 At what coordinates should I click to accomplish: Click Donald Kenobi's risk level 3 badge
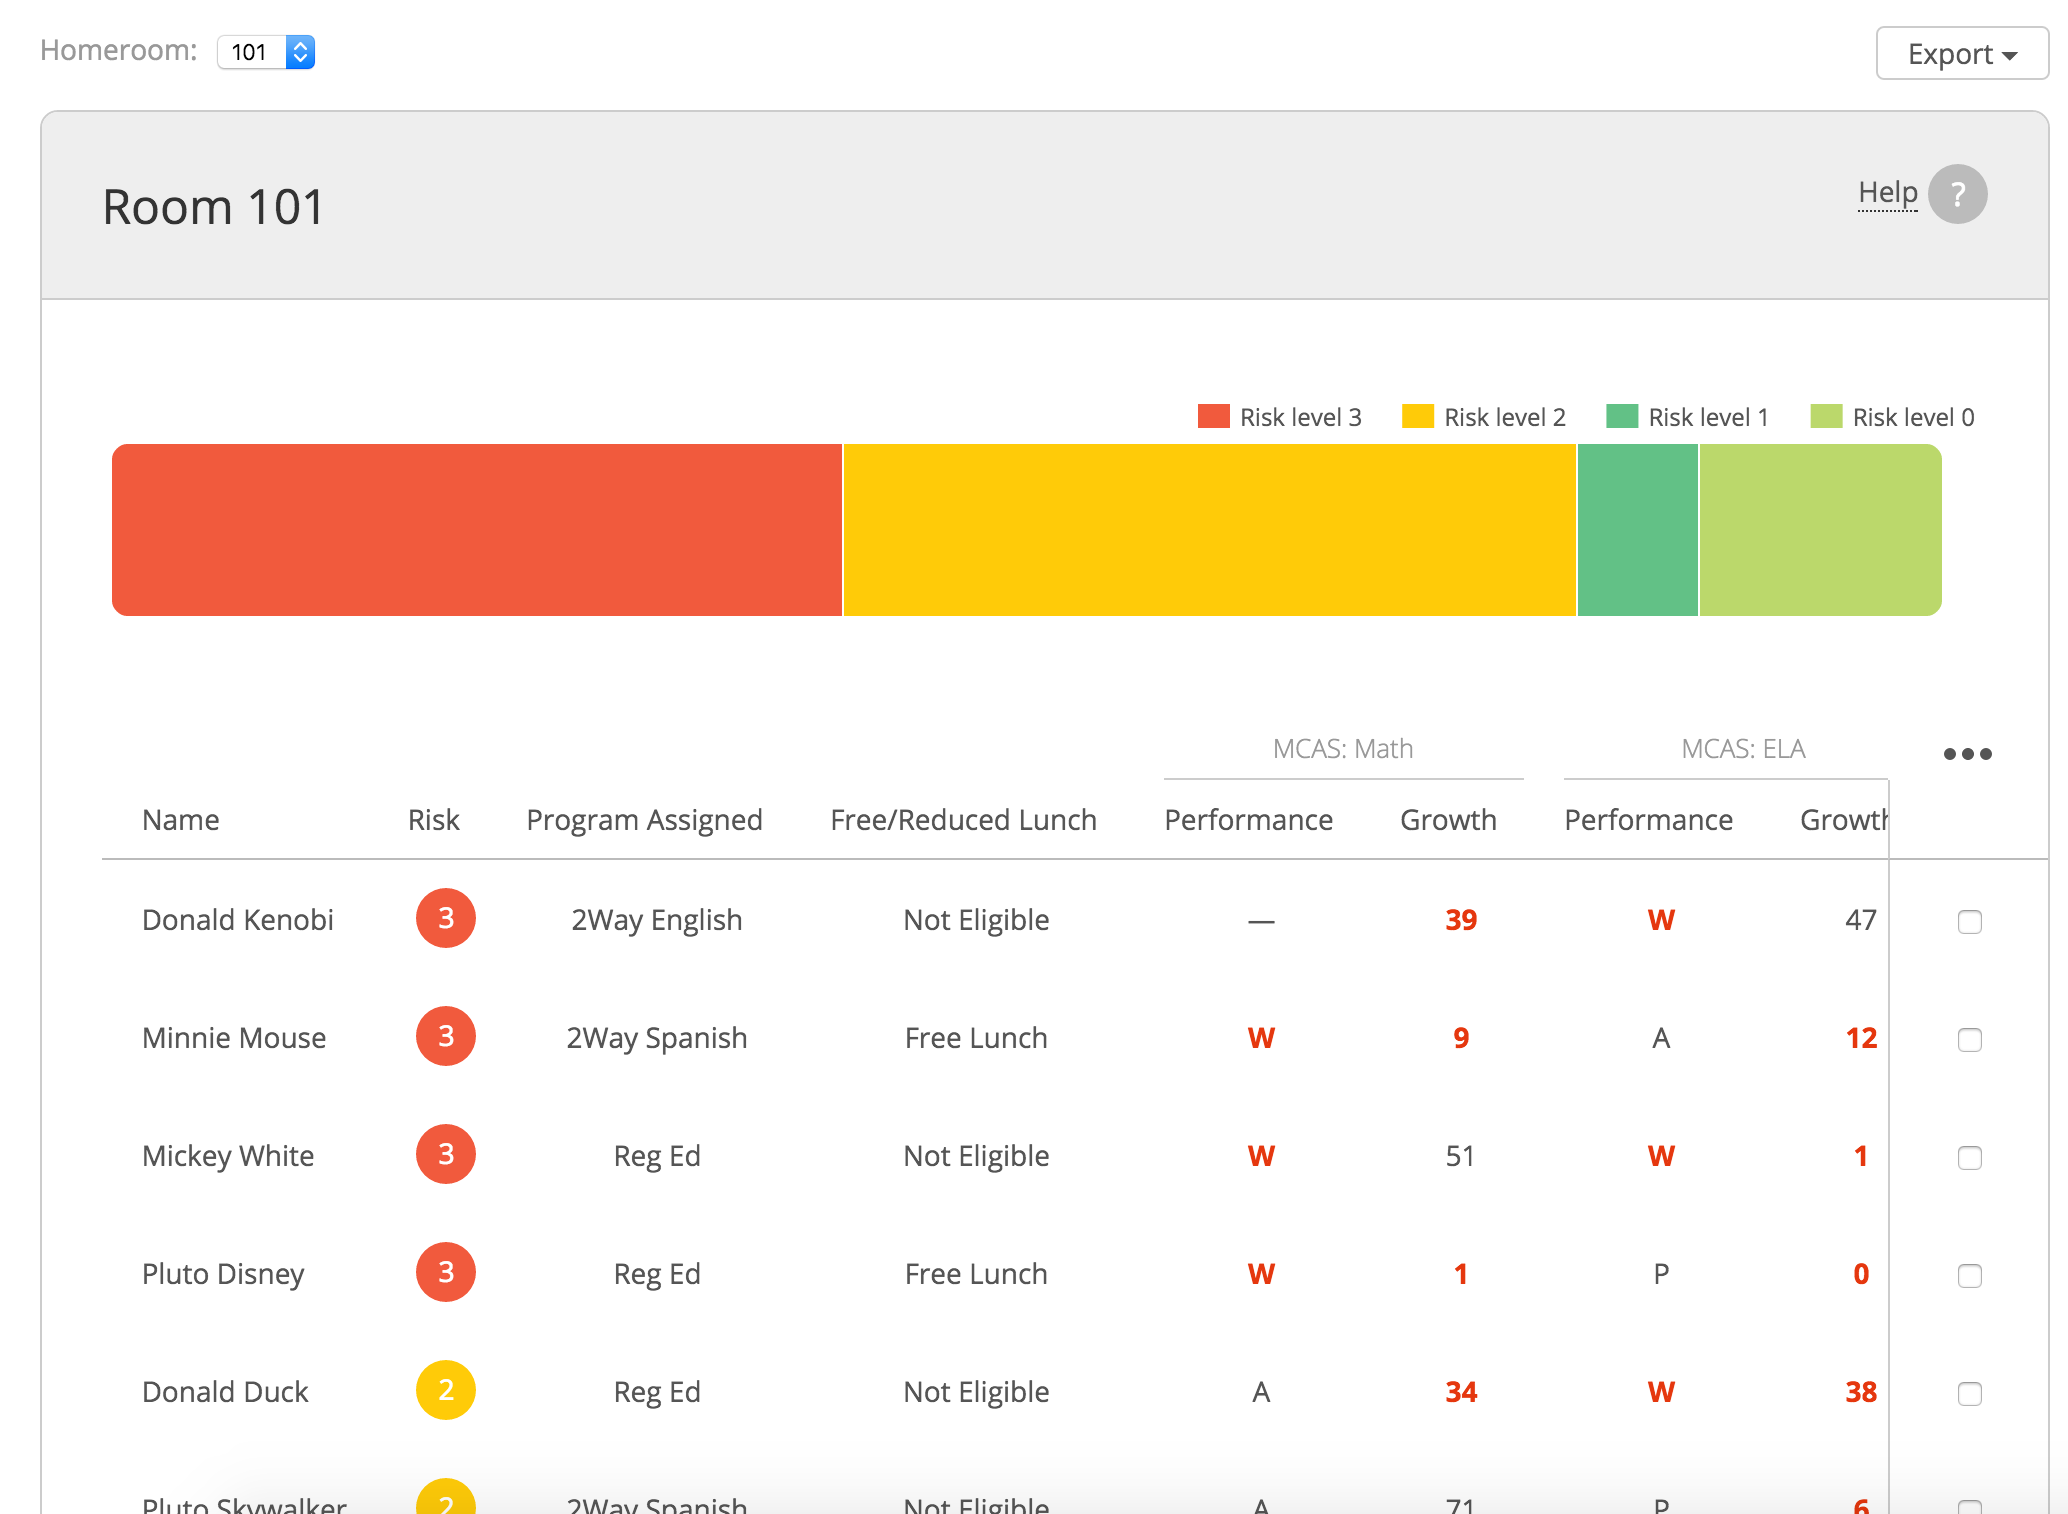[x=446, y=918]
